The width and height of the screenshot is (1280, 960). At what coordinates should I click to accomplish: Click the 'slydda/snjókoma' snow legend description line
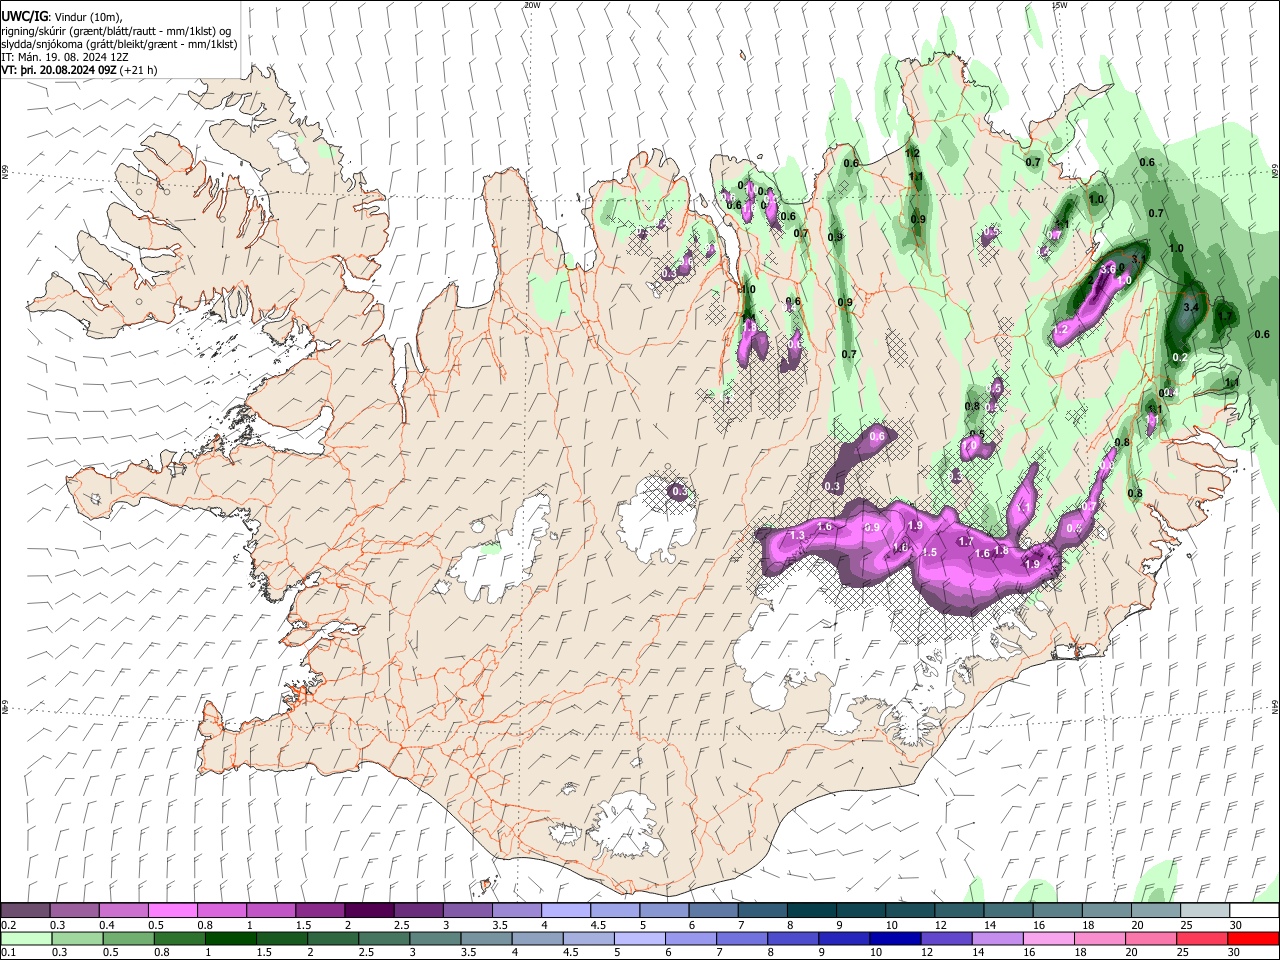(x=120, y=44)
